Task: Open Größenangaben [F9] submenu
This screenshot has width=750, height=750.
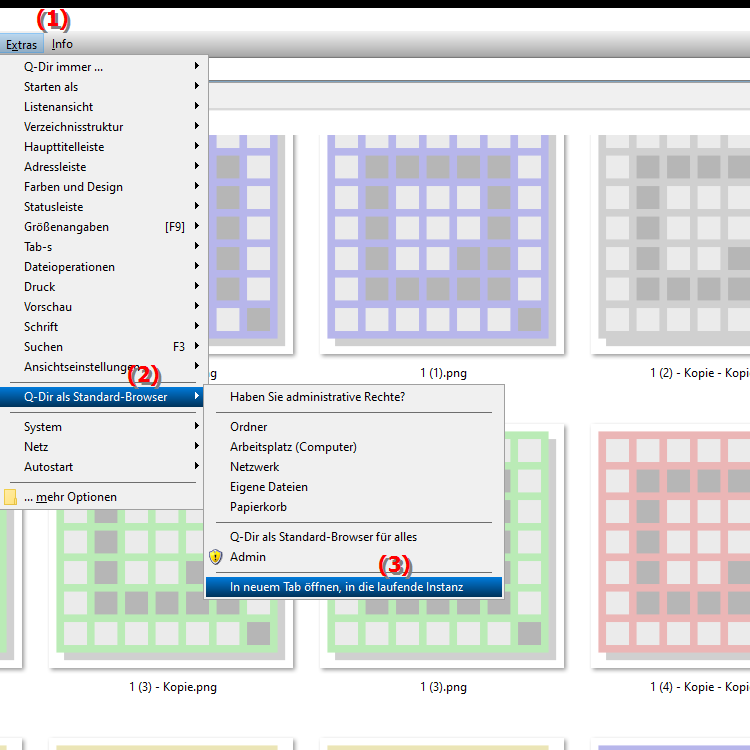Action: tap(104, 227)
